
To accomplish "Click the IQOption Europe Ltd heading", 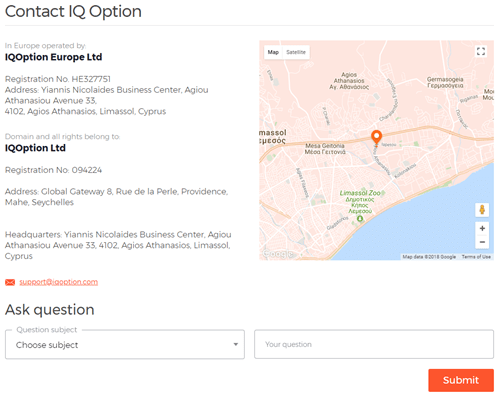I will tap(53, 57).
